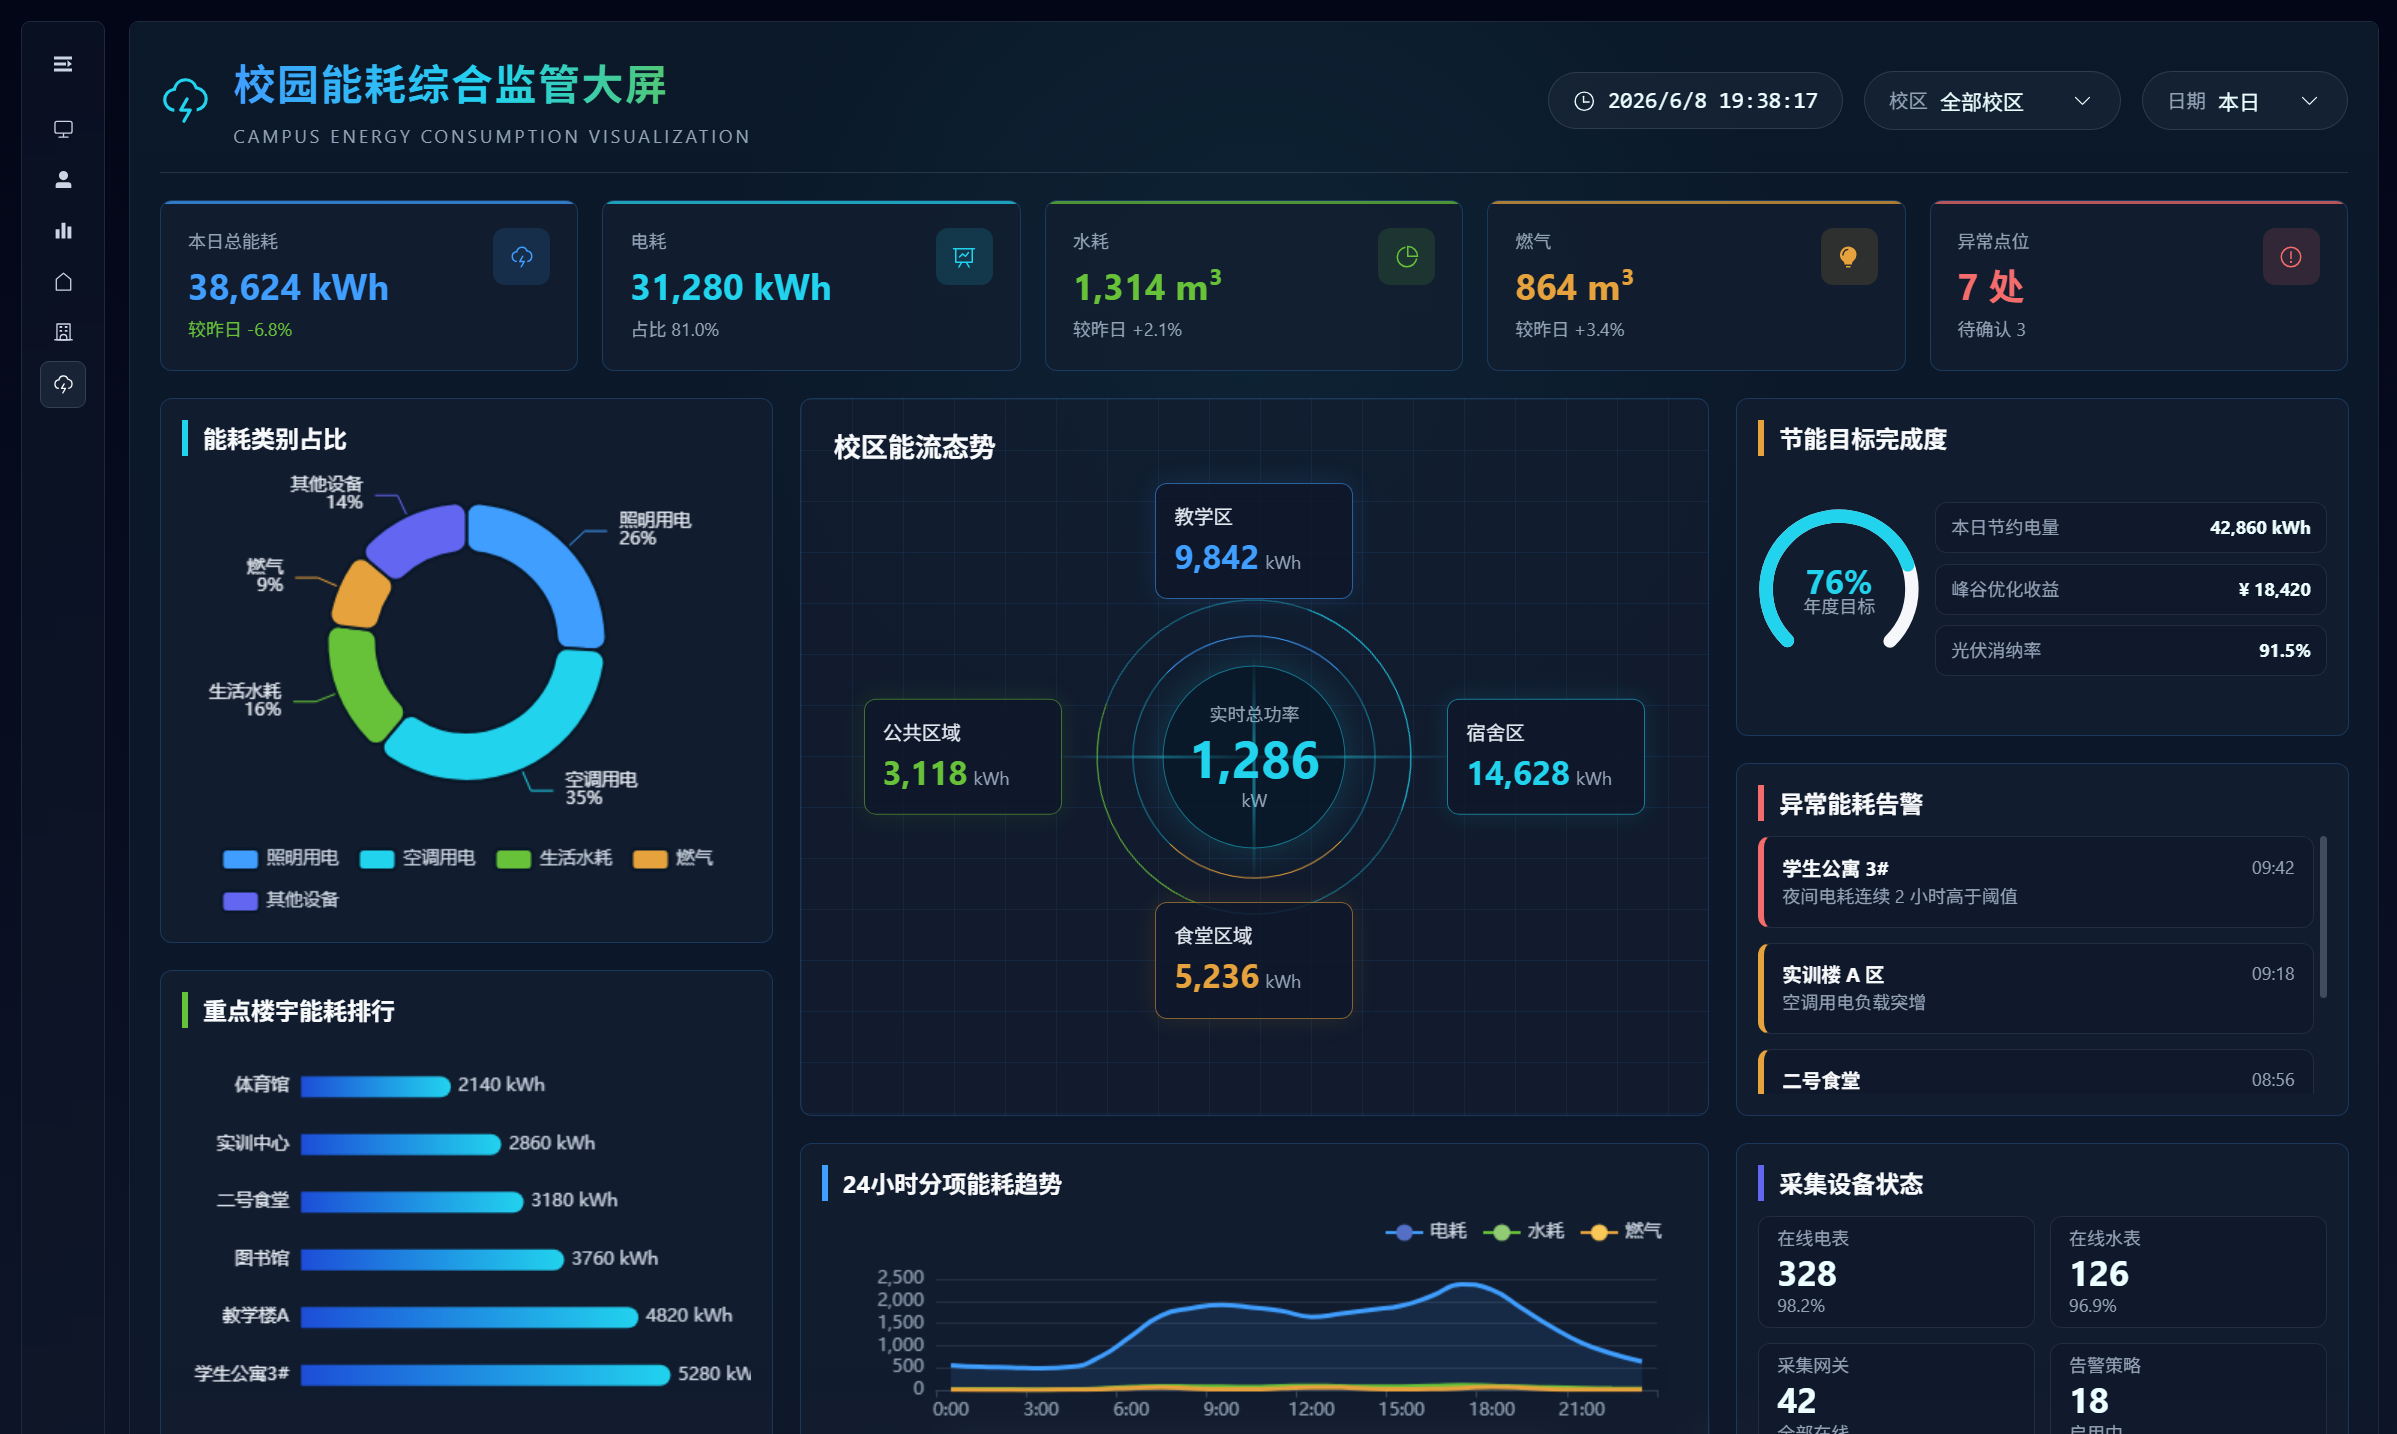The width and height of the screenshot is (2397, 1434).
Task: Toggle 水耗 series in the trend legend
Action: tap(1523, 1231)
